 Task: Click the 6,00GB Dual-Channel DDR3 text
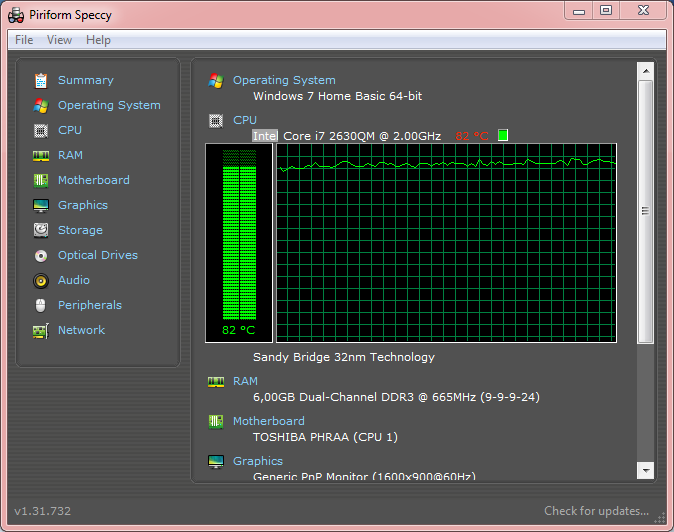pyautogui.click(x=396, y=397)
